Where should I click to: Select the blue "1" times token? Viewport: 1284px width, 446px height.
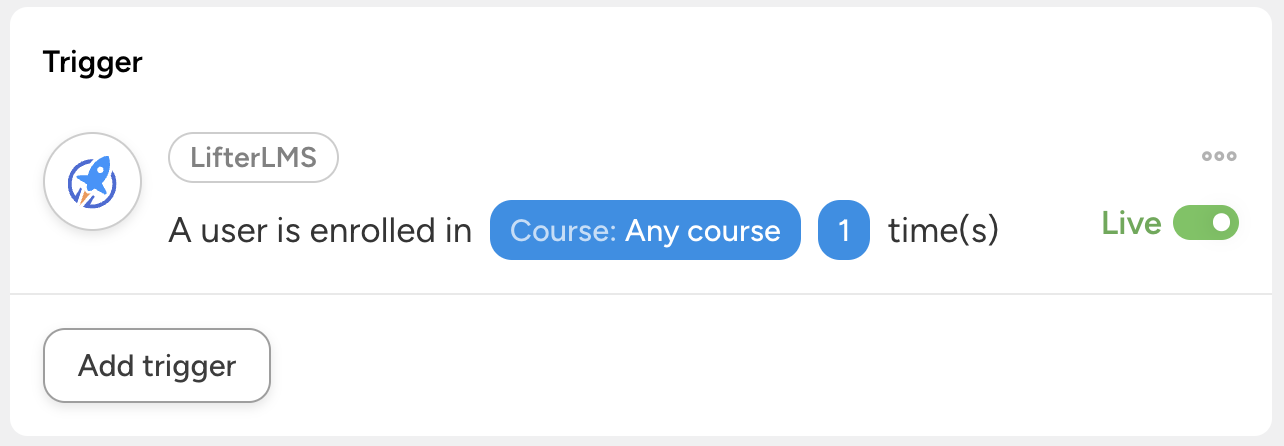(843, 231)
